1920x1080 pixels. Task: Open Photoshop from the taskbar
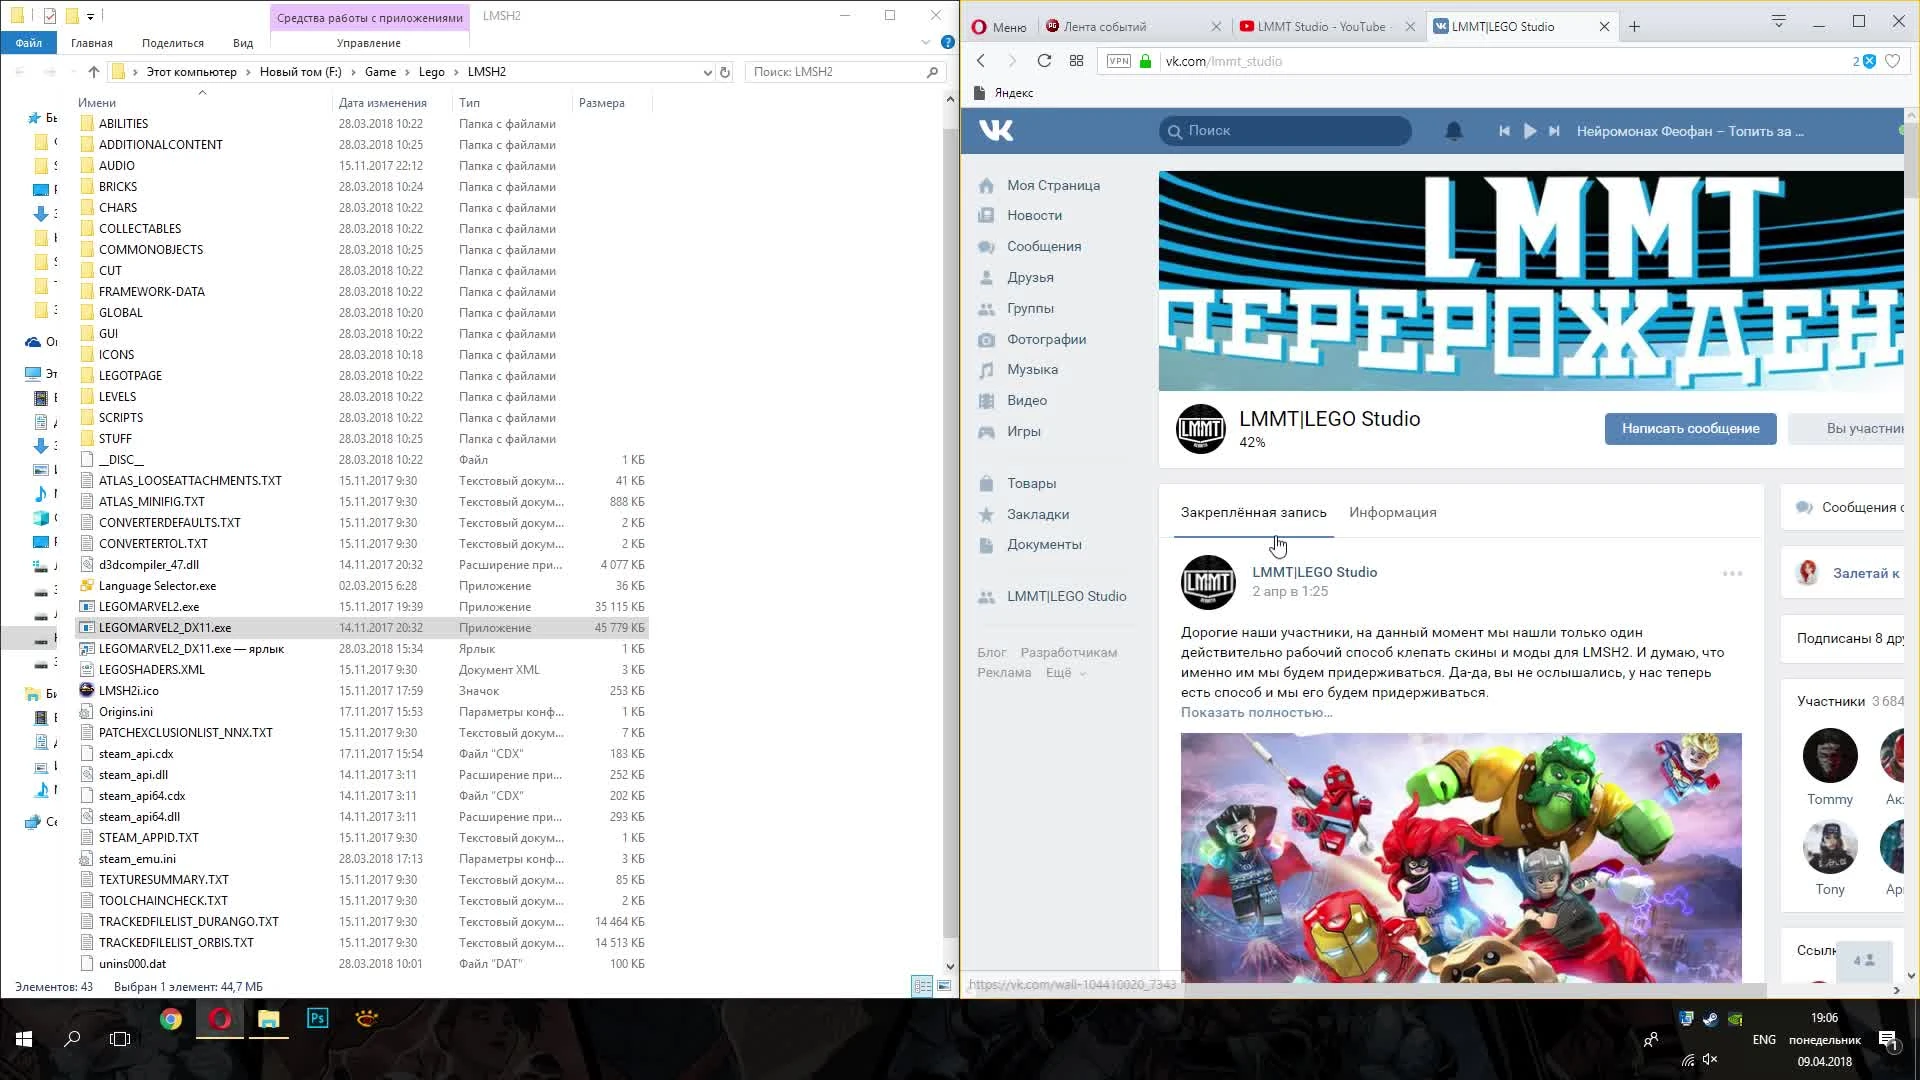317,1019
